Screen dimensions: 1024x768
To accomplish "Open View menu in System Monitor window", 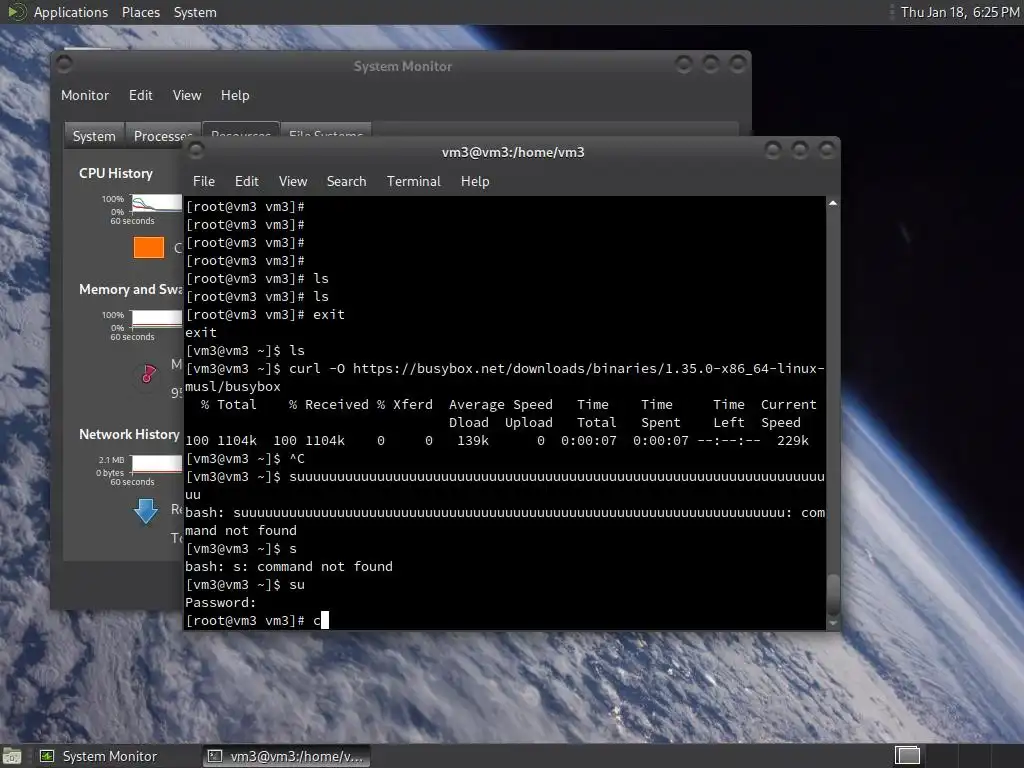I will pos(187,95).
